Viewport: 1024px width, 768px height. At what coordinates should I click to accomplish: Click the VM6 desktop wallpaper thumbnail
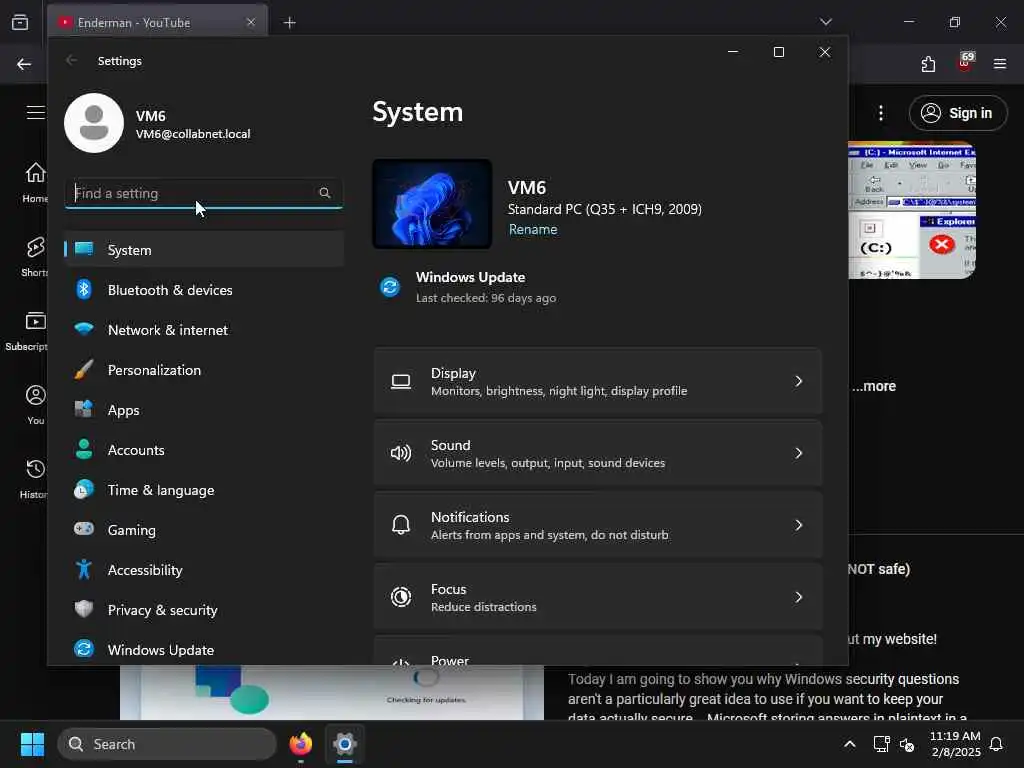[x=432, y=204]
